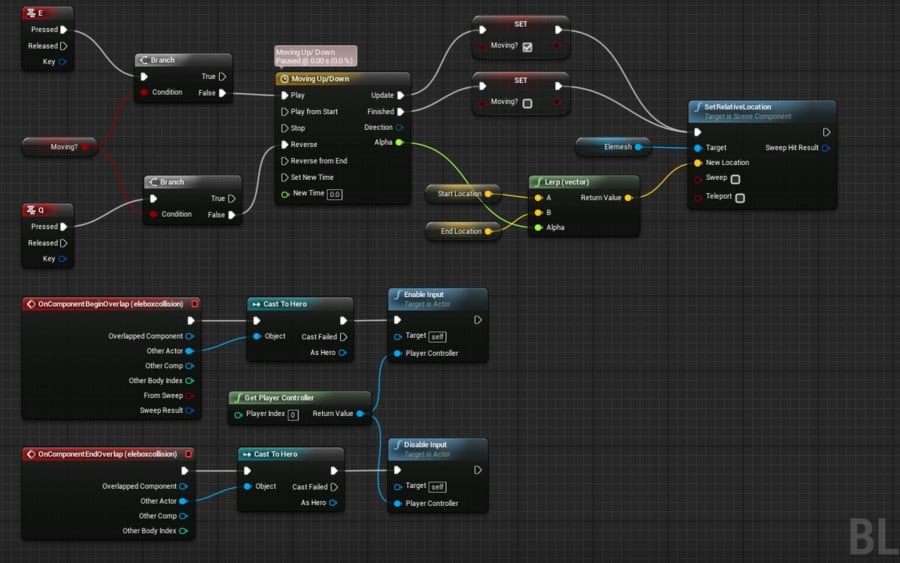Click the event icon on the OnComponentBeginOverlap node
Screen dimensions: 900x563
[31, 304]
